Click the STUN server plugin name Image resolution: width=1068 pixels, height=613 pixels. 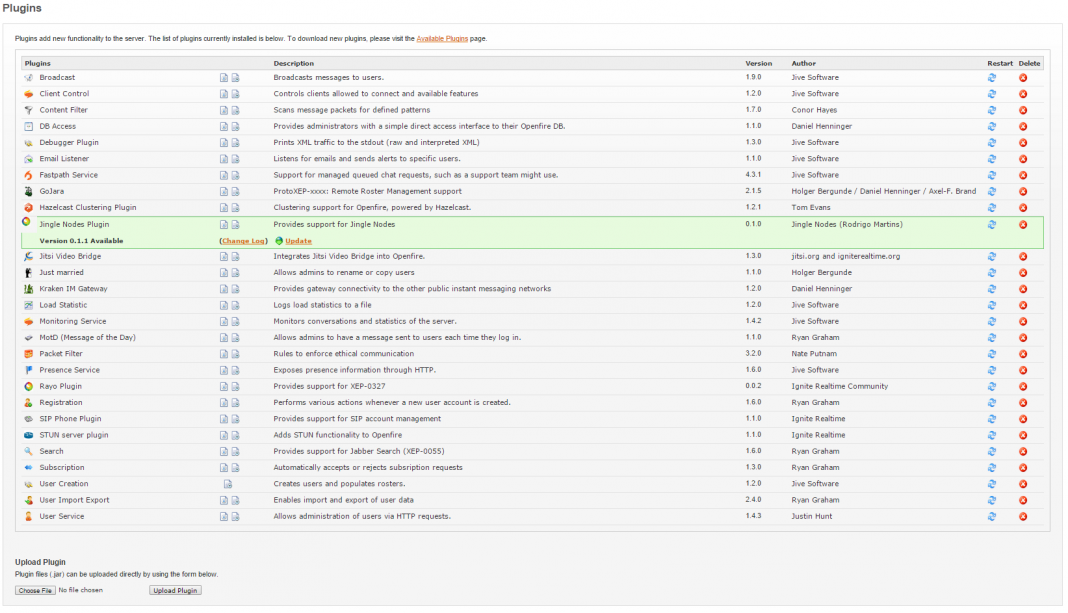[x=74, y=435]
